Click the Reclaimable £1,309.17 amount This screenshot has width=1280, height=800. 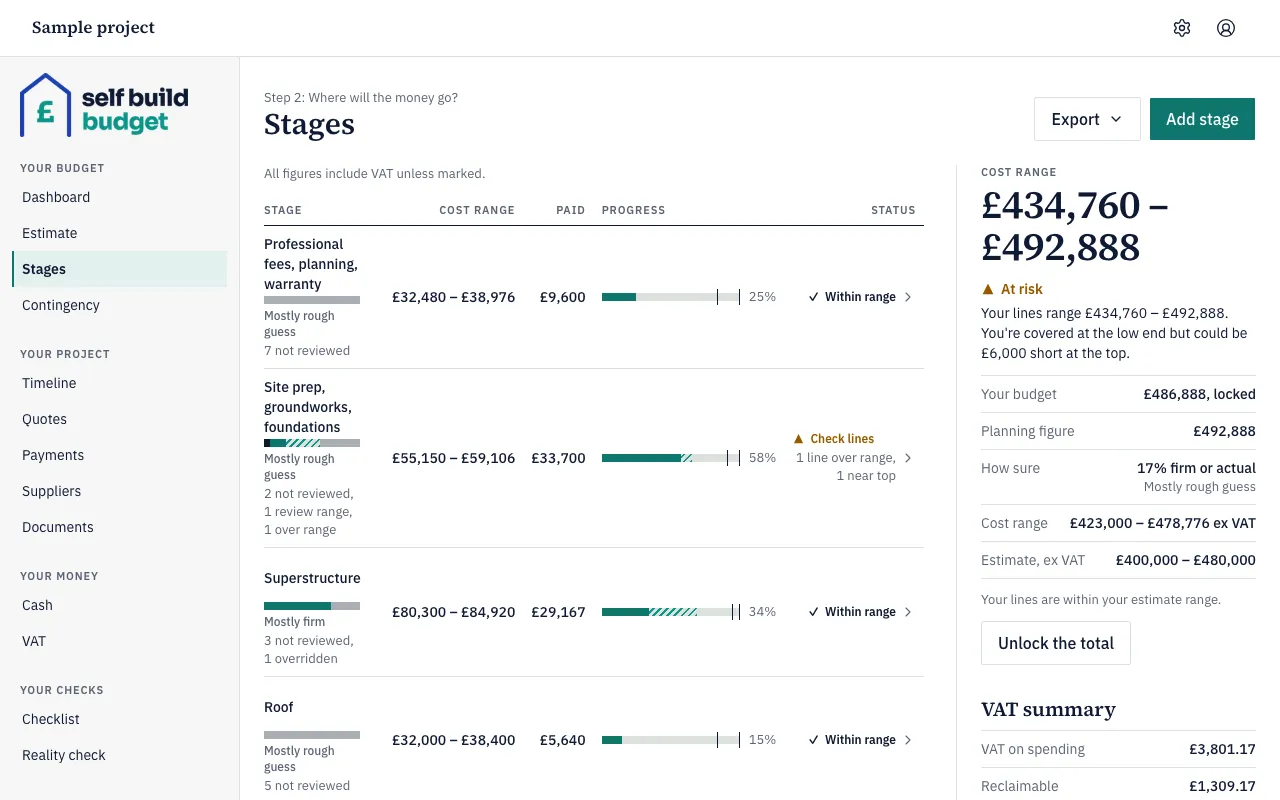(1222, 786)
